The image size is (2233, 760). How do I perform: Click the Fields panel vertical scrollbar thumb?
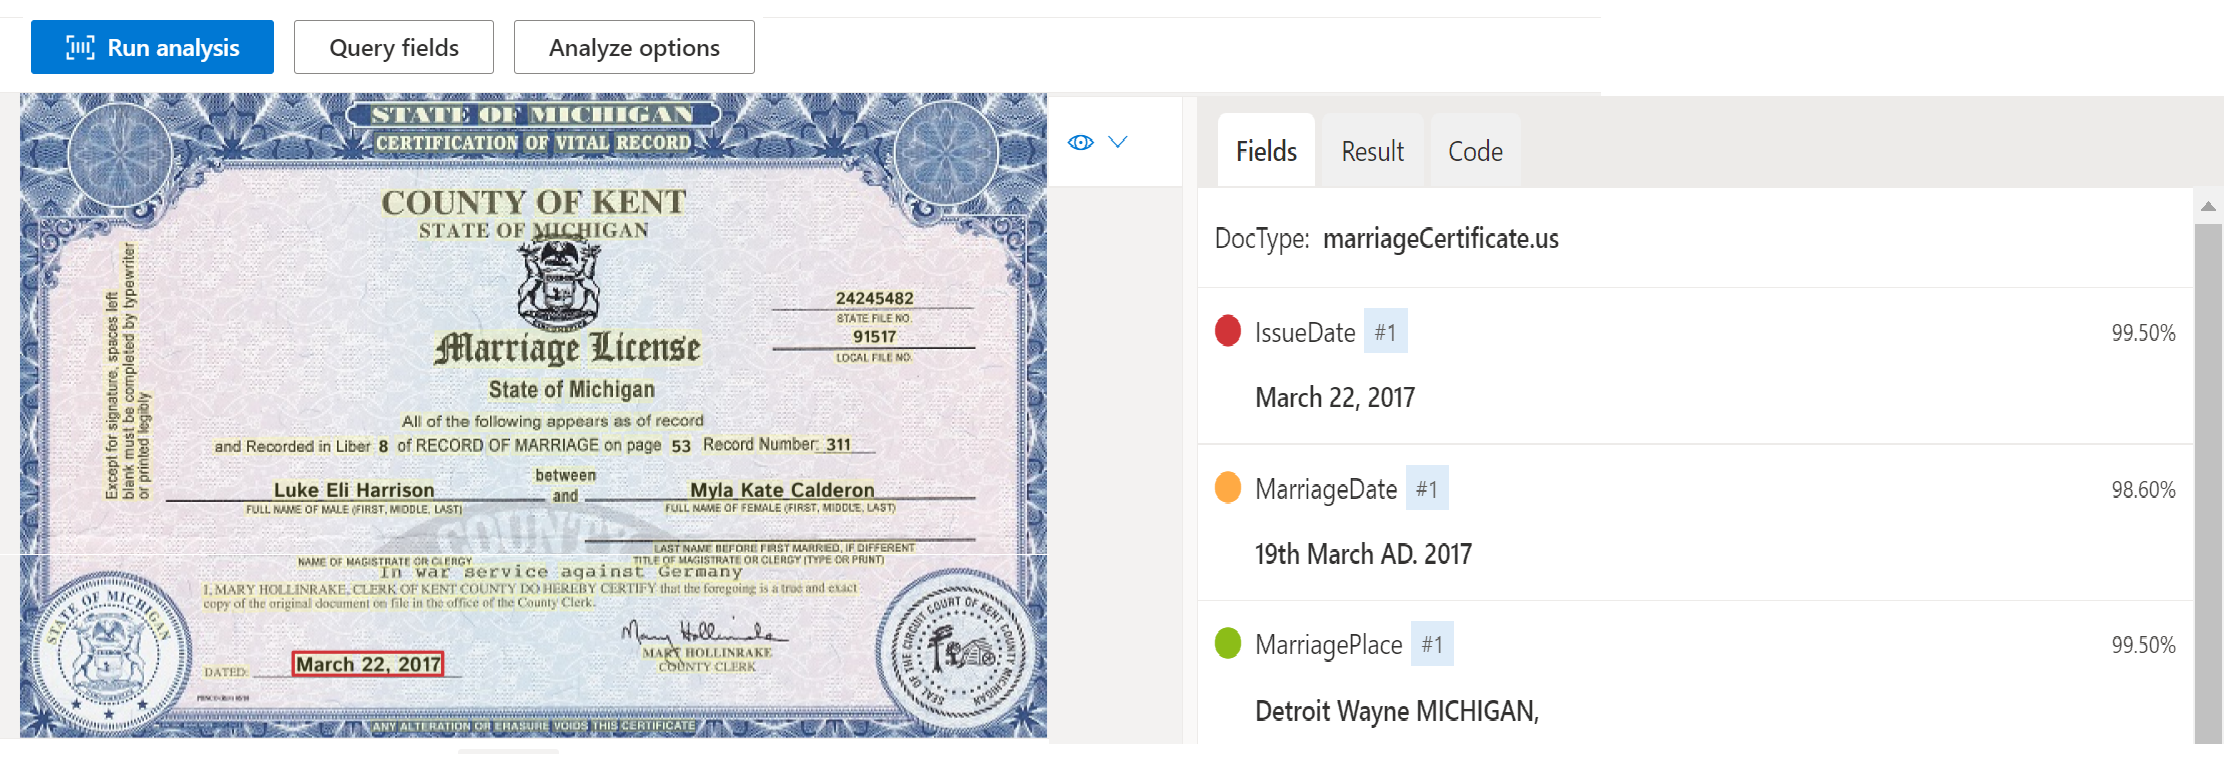(x=2208, y=483)
